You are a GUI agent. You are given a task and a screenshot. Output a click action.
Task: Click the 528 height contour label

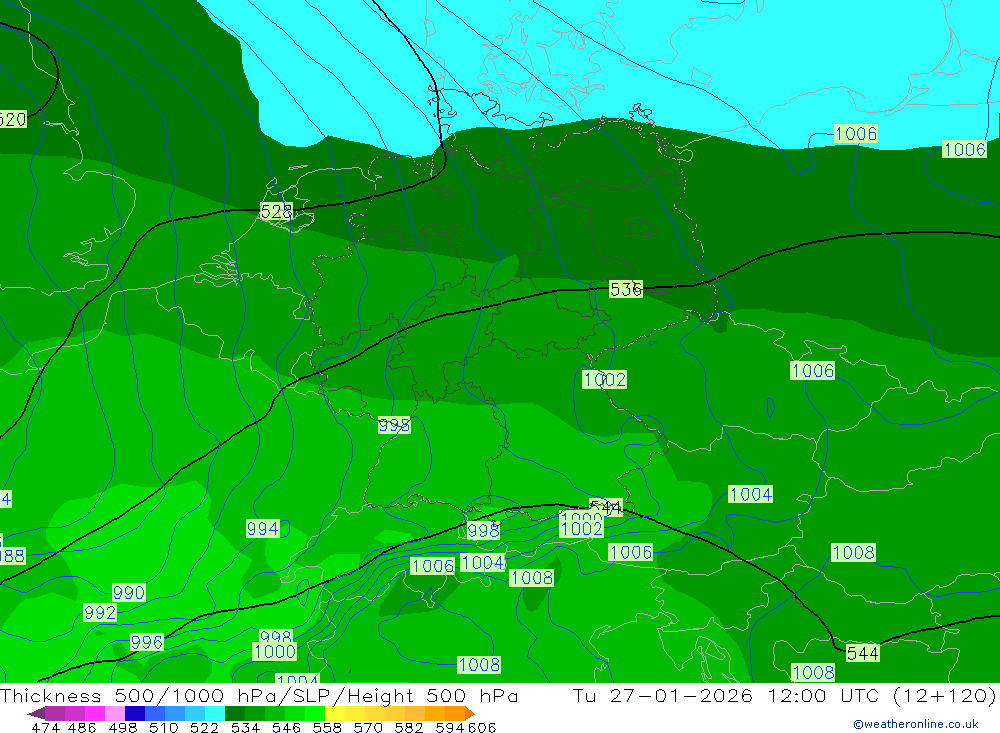click(276, 211)
